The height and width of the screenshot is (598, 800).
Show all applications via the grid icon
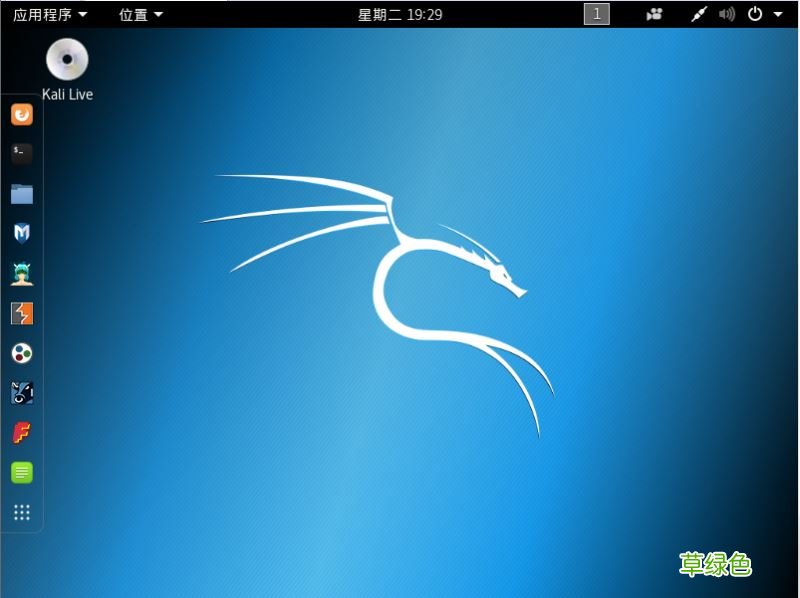click(21, 513)
